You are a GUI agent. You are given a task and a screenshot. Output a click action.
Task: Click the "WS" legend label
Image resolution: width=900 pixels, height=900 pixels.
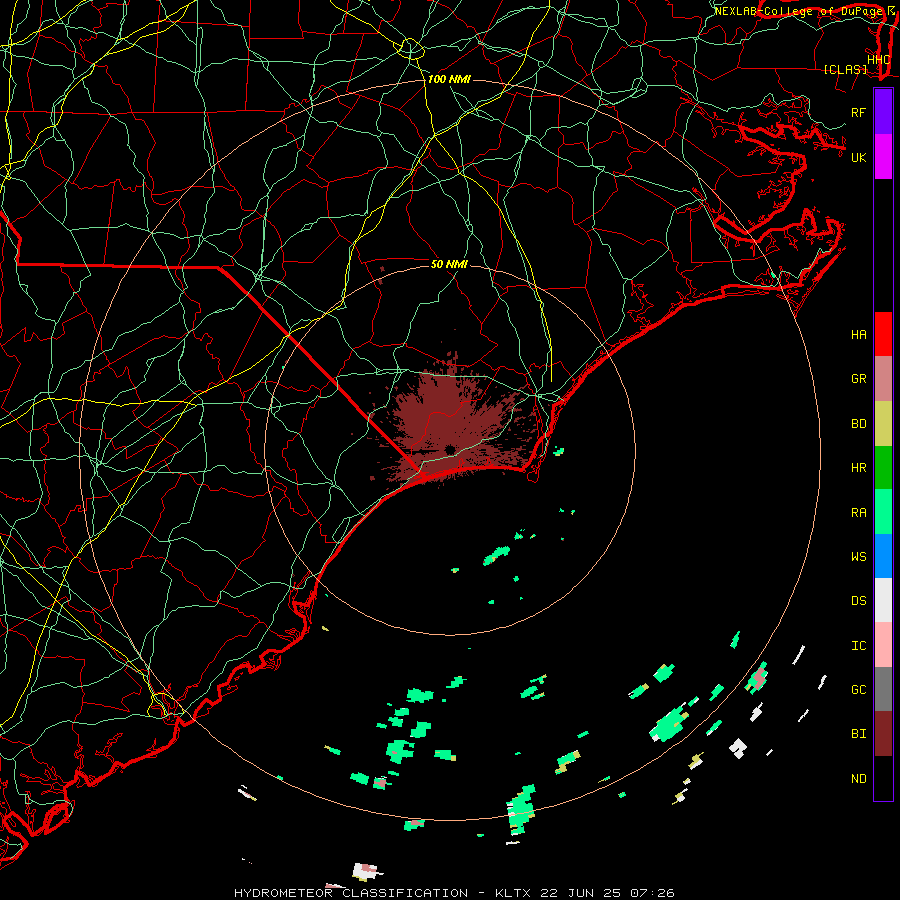[x=858, y=557]
